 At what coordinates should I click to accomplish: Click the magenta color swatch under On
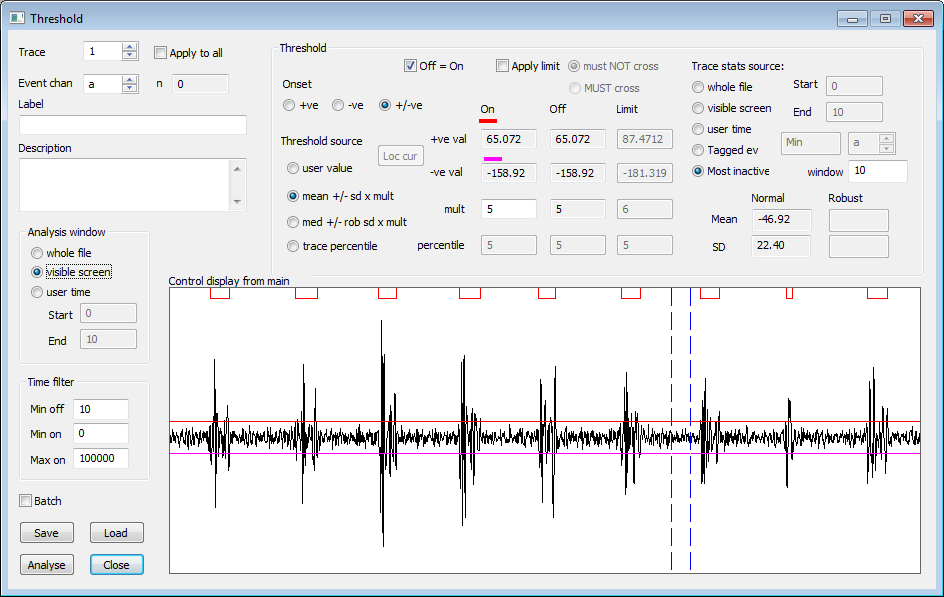pyautogui.click(x=492, y=159)
